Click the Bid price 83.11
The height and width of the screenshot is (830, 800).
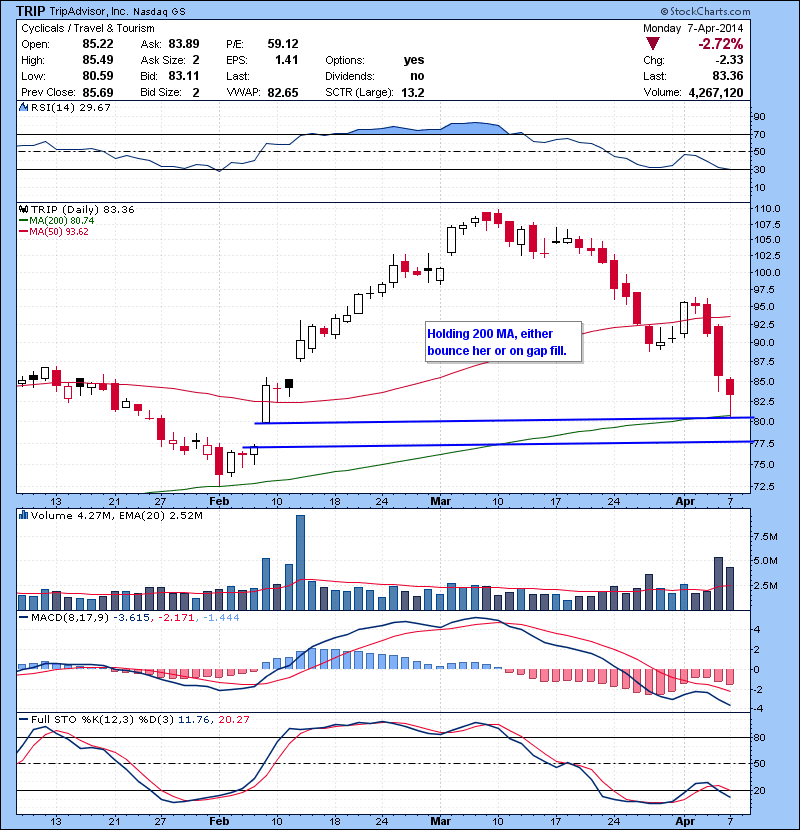(184, 76)
